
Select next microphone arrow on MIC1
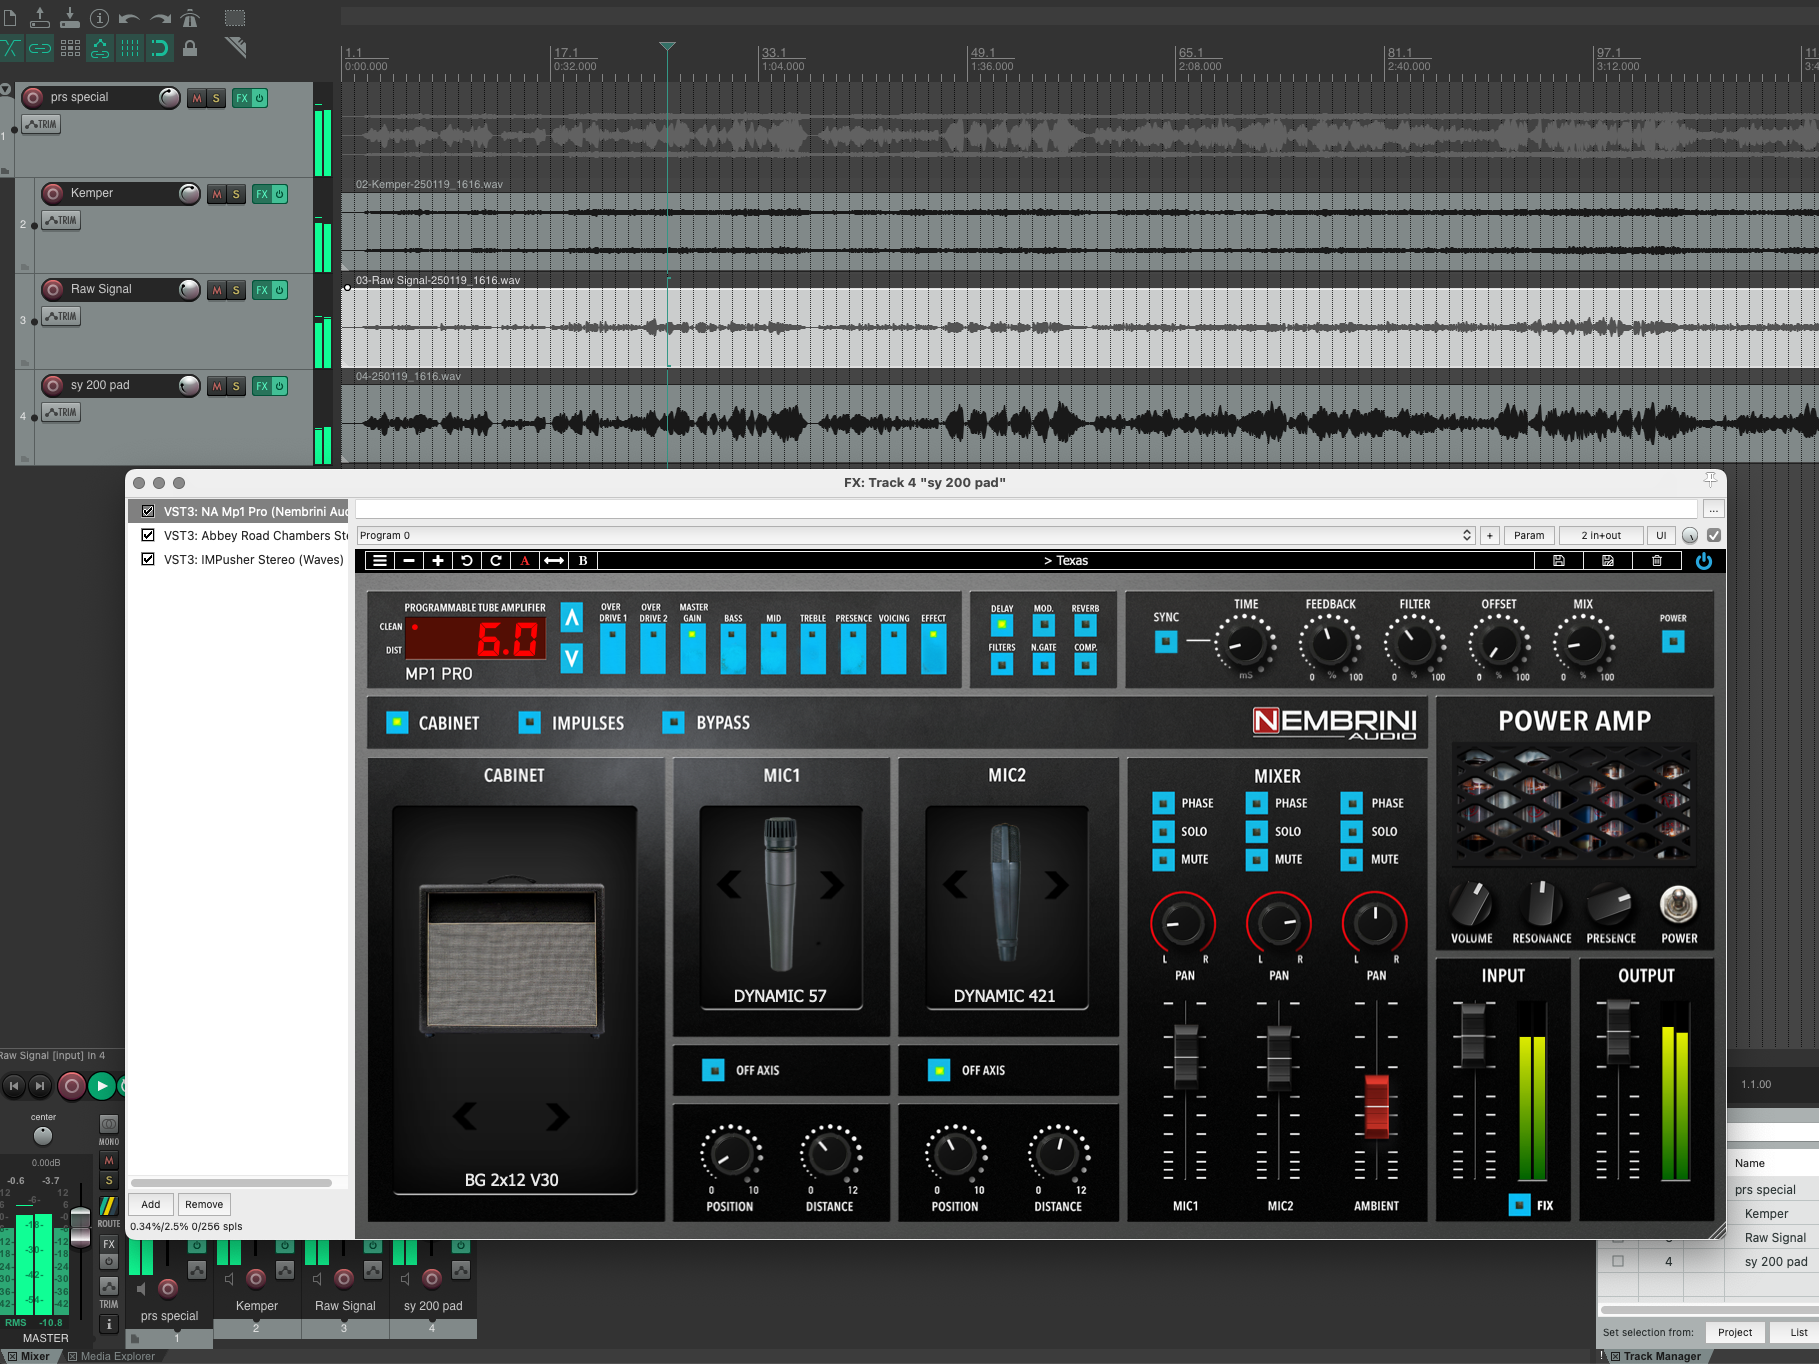(x=832, y=884)
